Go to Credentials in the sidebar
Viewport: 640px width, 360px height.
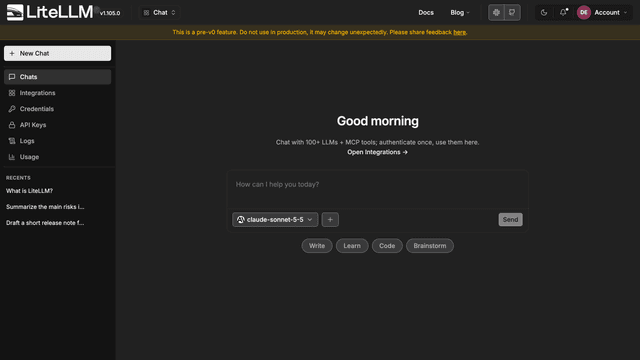click(x=58, y=109)
